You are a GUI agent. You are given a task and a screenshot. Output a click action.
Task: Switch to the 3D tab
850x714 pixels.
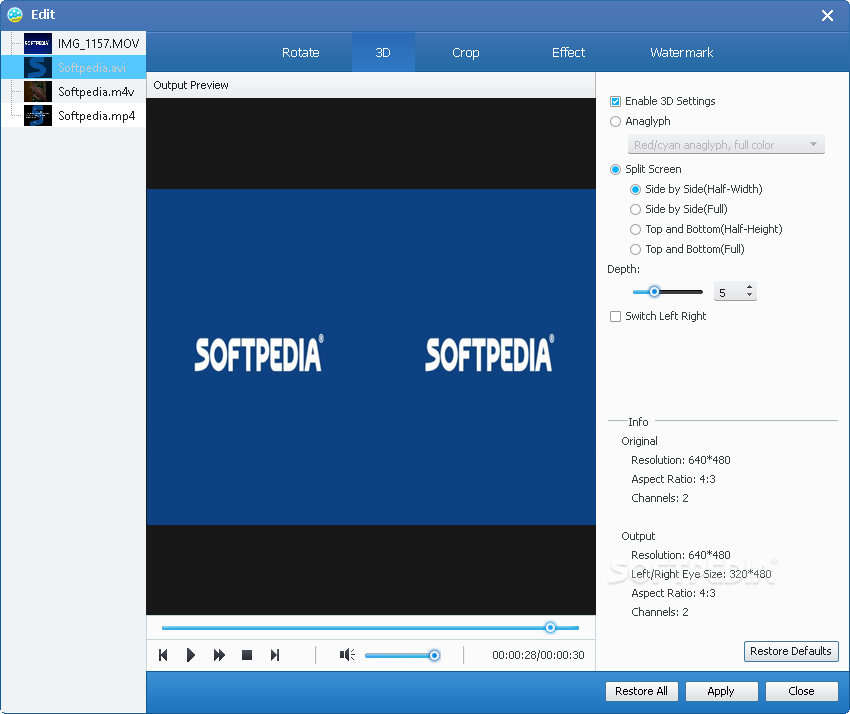383,53
